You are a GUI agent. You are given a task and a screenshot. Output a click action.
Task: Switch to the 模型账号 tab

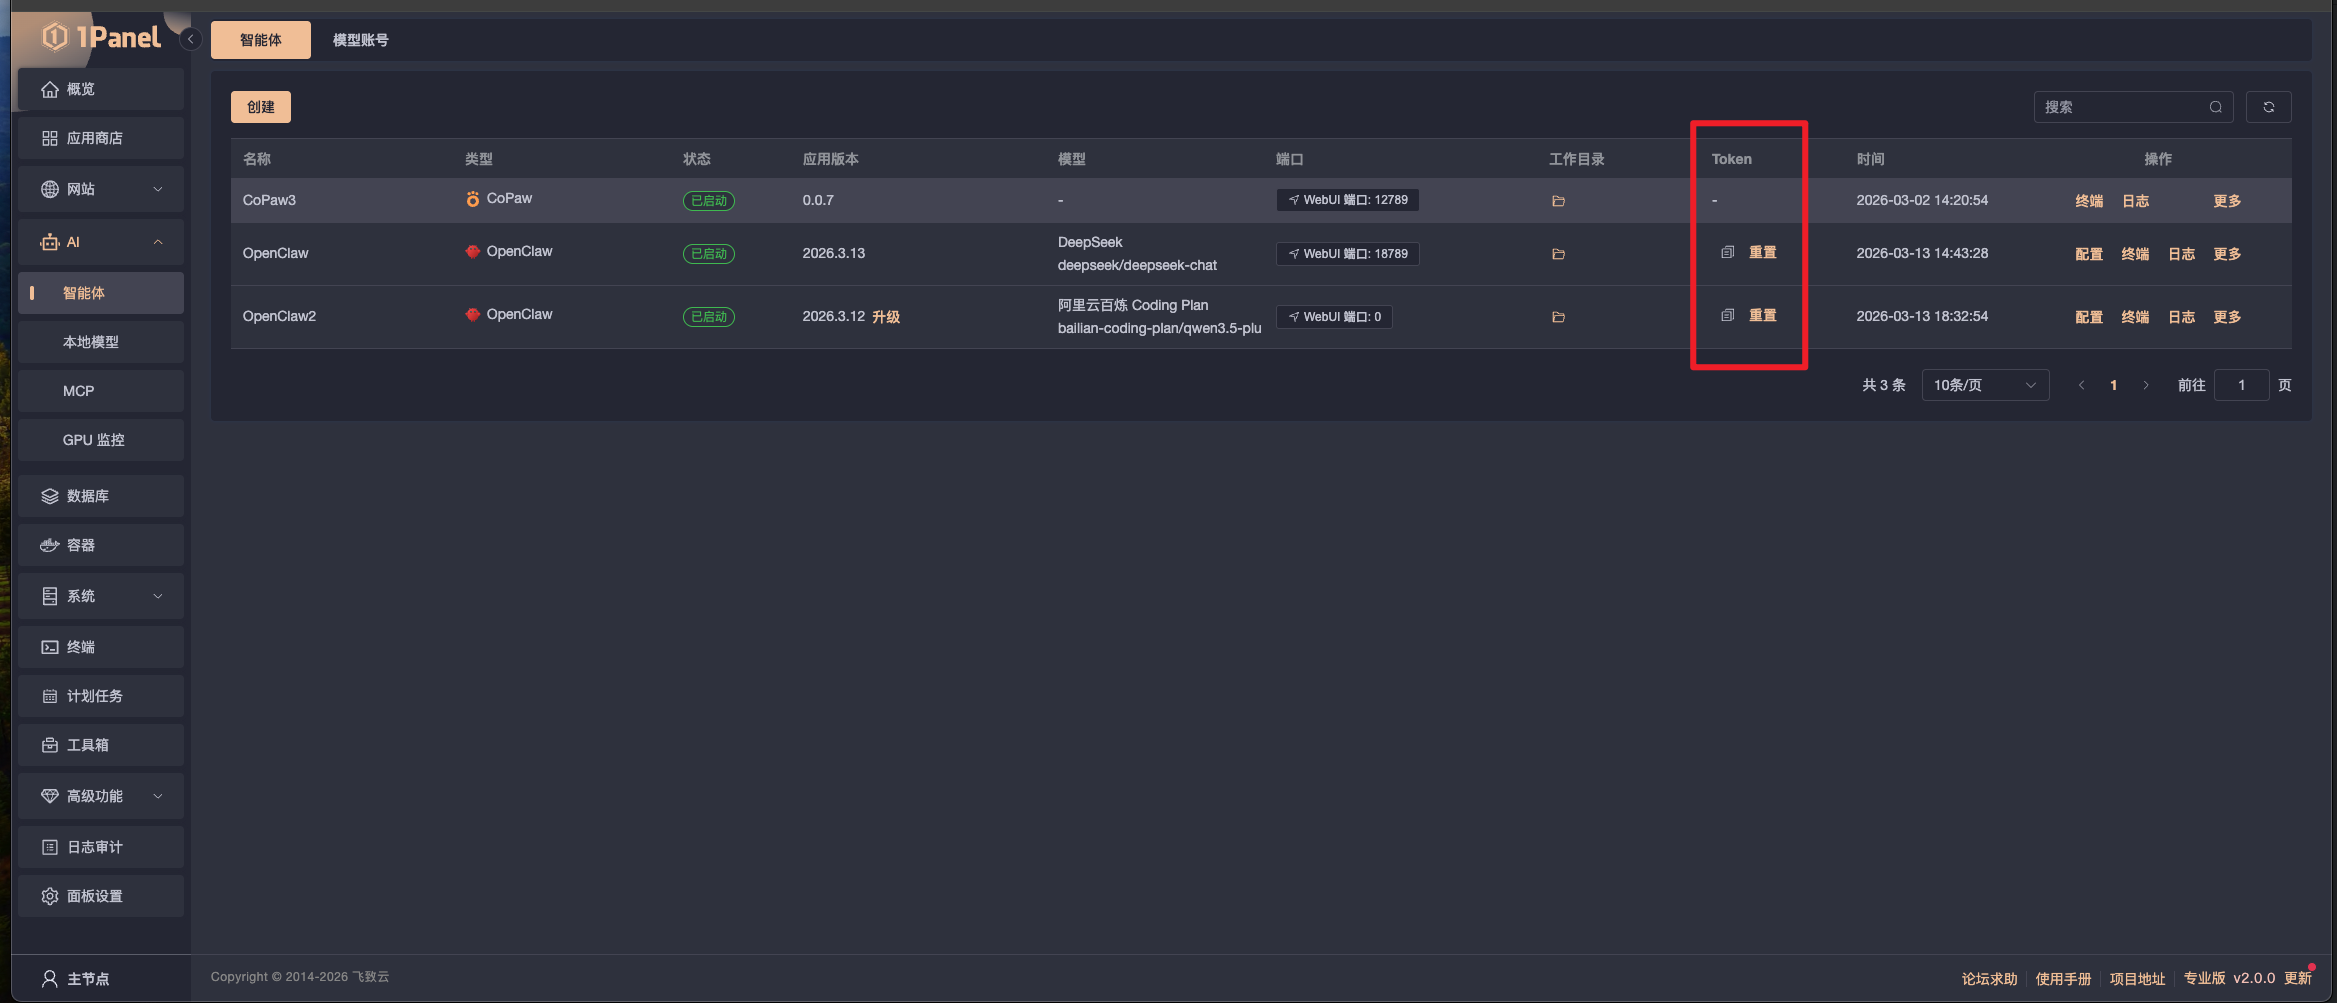tap(360, 40)
